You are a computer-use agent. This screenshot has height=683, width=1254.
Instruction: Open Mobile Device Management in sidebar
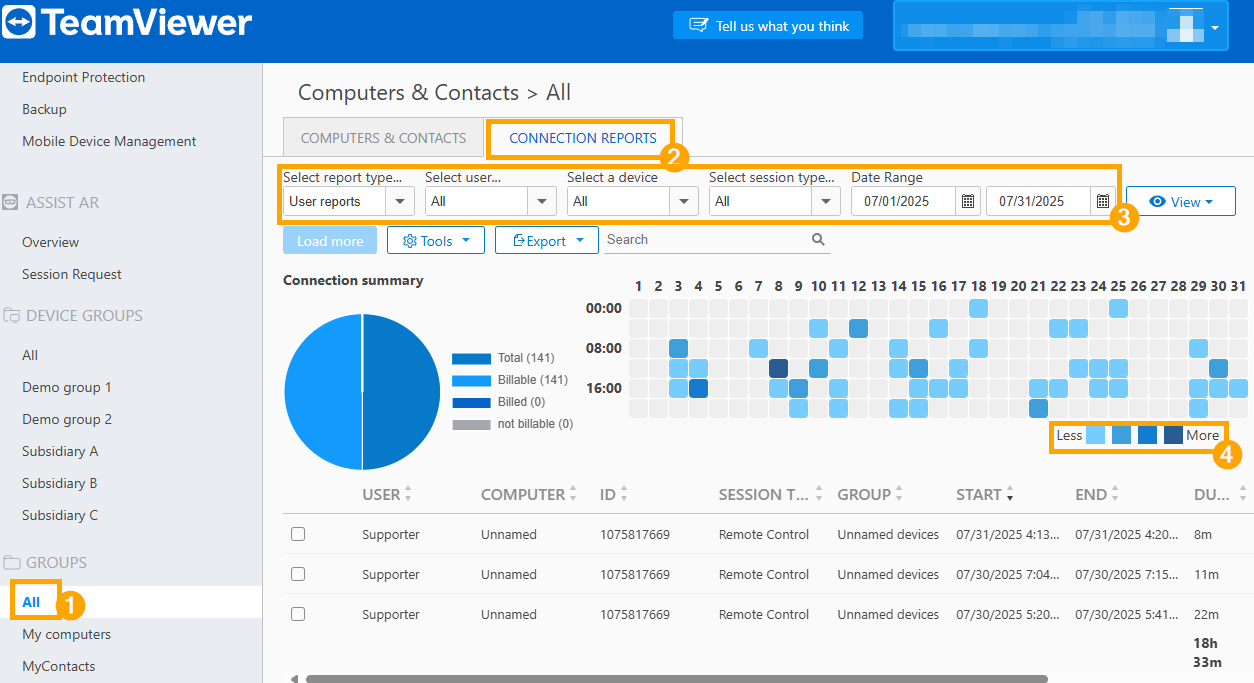click(x=109, y=141)
